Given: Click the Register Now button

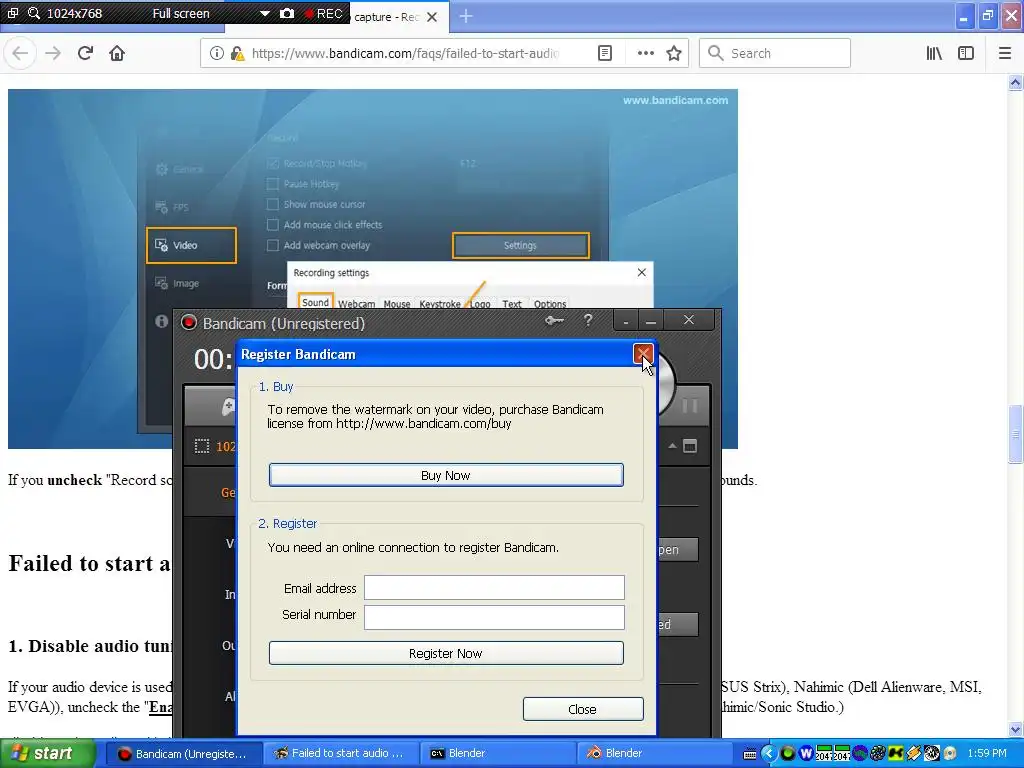Looking at the screenshot, I should click(446, 653).
